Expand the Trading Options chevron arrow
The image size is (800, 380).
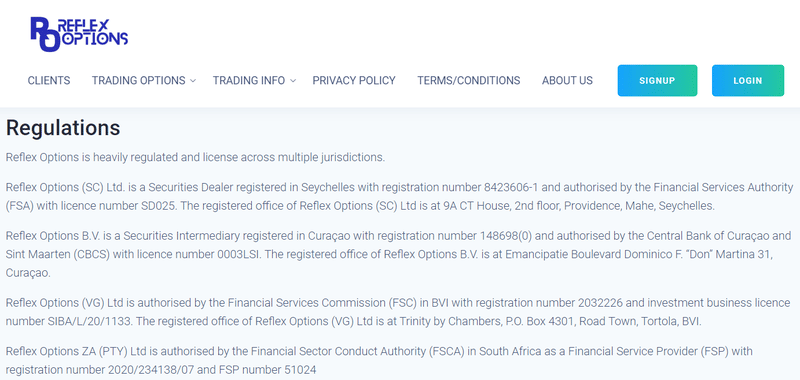(x=193, y=81)
